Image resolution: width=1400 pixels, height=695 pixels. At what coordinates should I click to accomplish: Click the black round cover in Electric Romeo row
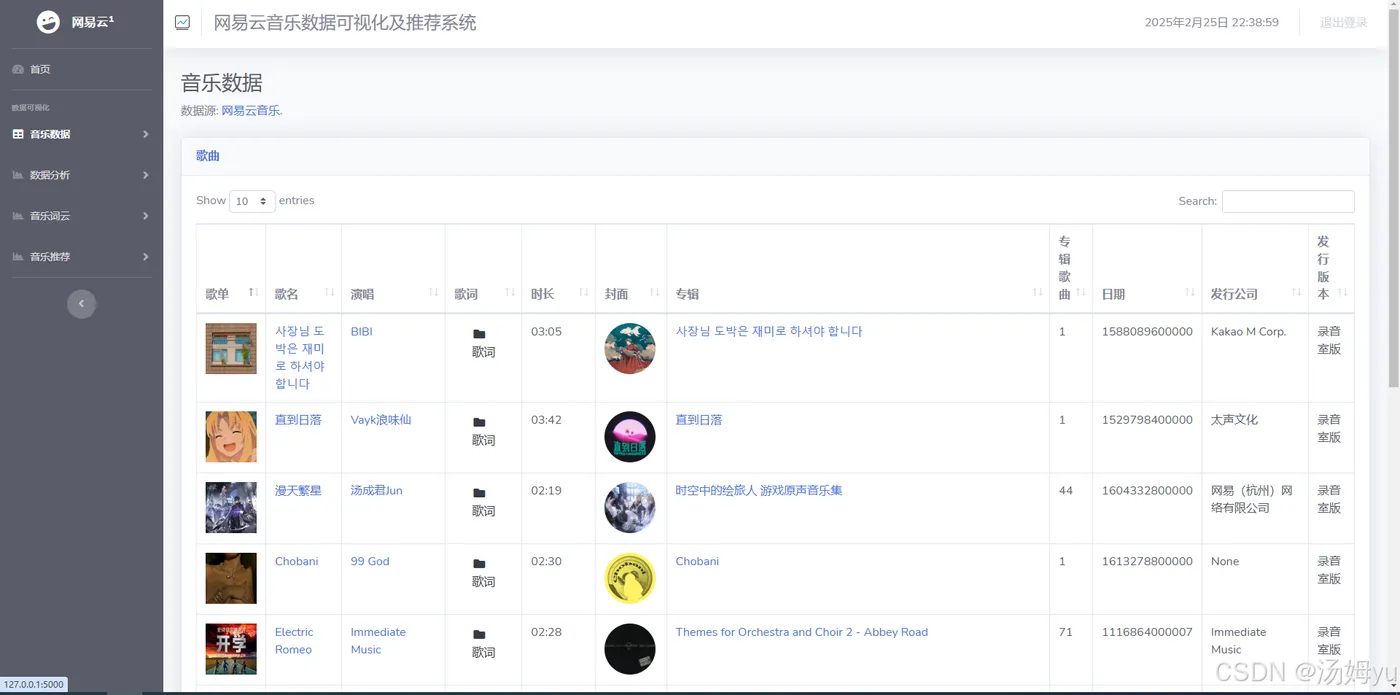(630, 649)
